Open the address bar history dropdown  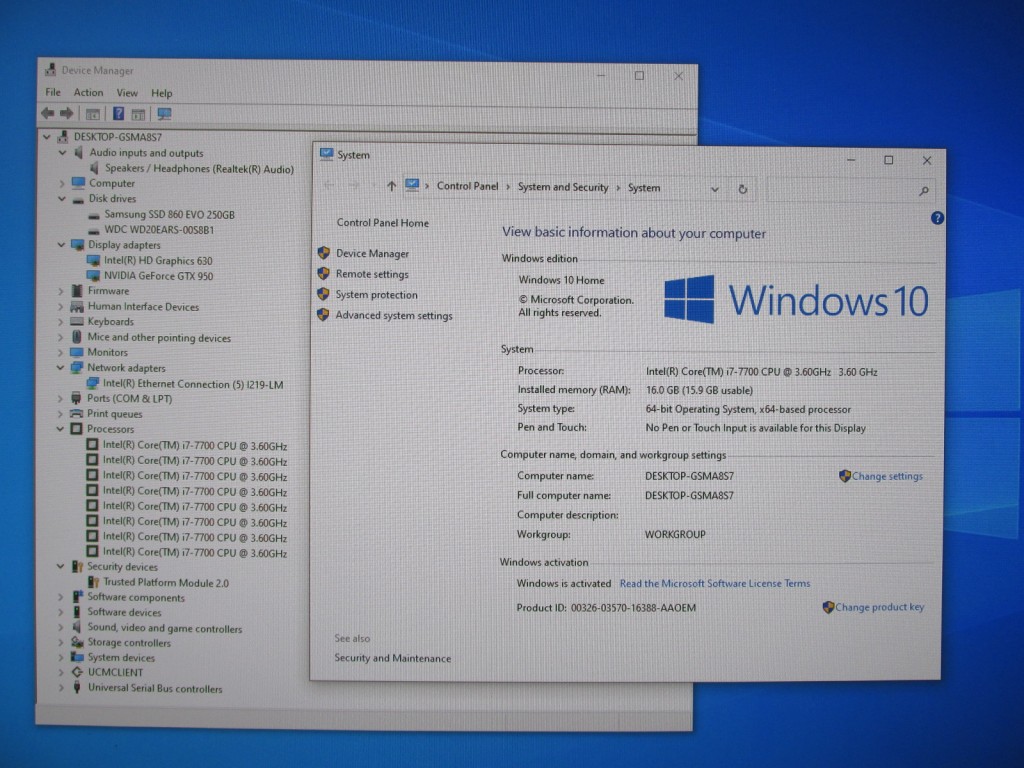(714, 189)
